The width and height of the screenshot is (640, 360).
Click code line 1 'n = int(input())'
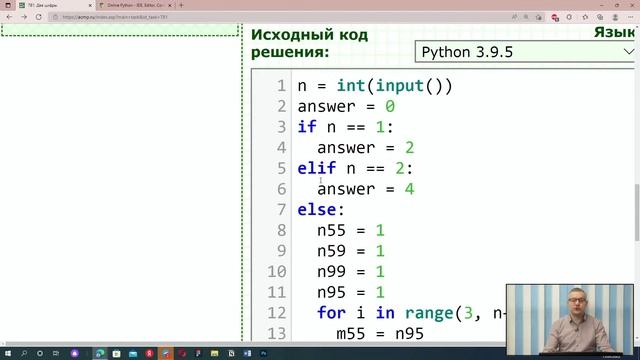pos(375,86)
